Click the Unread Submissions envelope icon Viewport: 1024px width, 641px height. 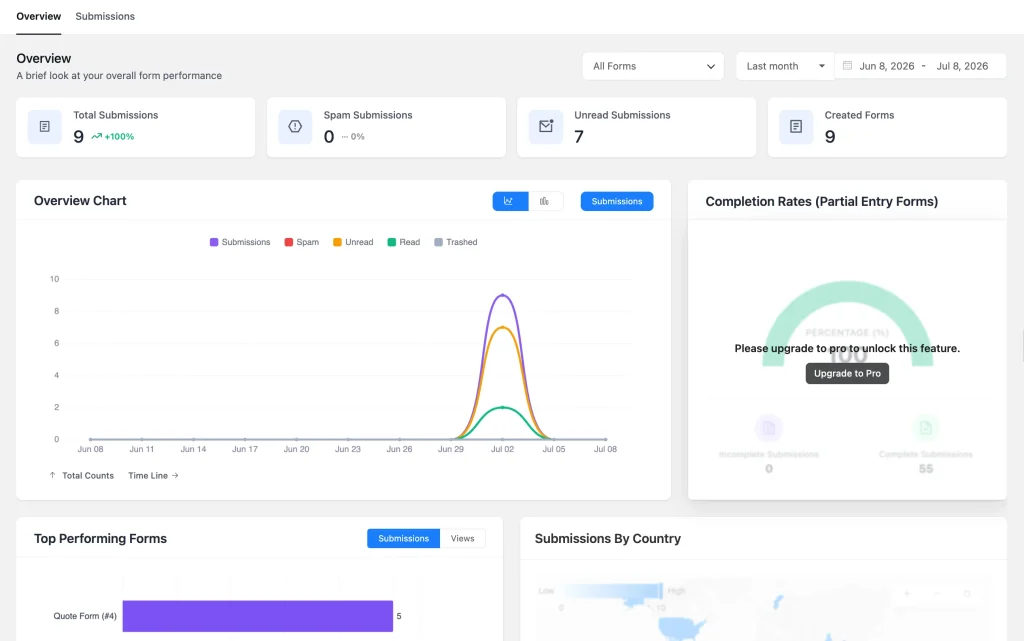(546, 127)
